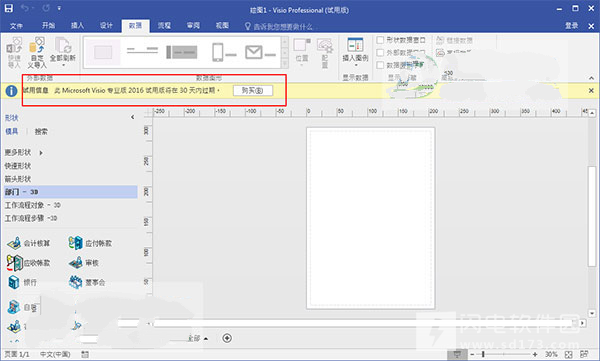Select the gray data bar graphic style
600x361 pixels.
[182, 52]
